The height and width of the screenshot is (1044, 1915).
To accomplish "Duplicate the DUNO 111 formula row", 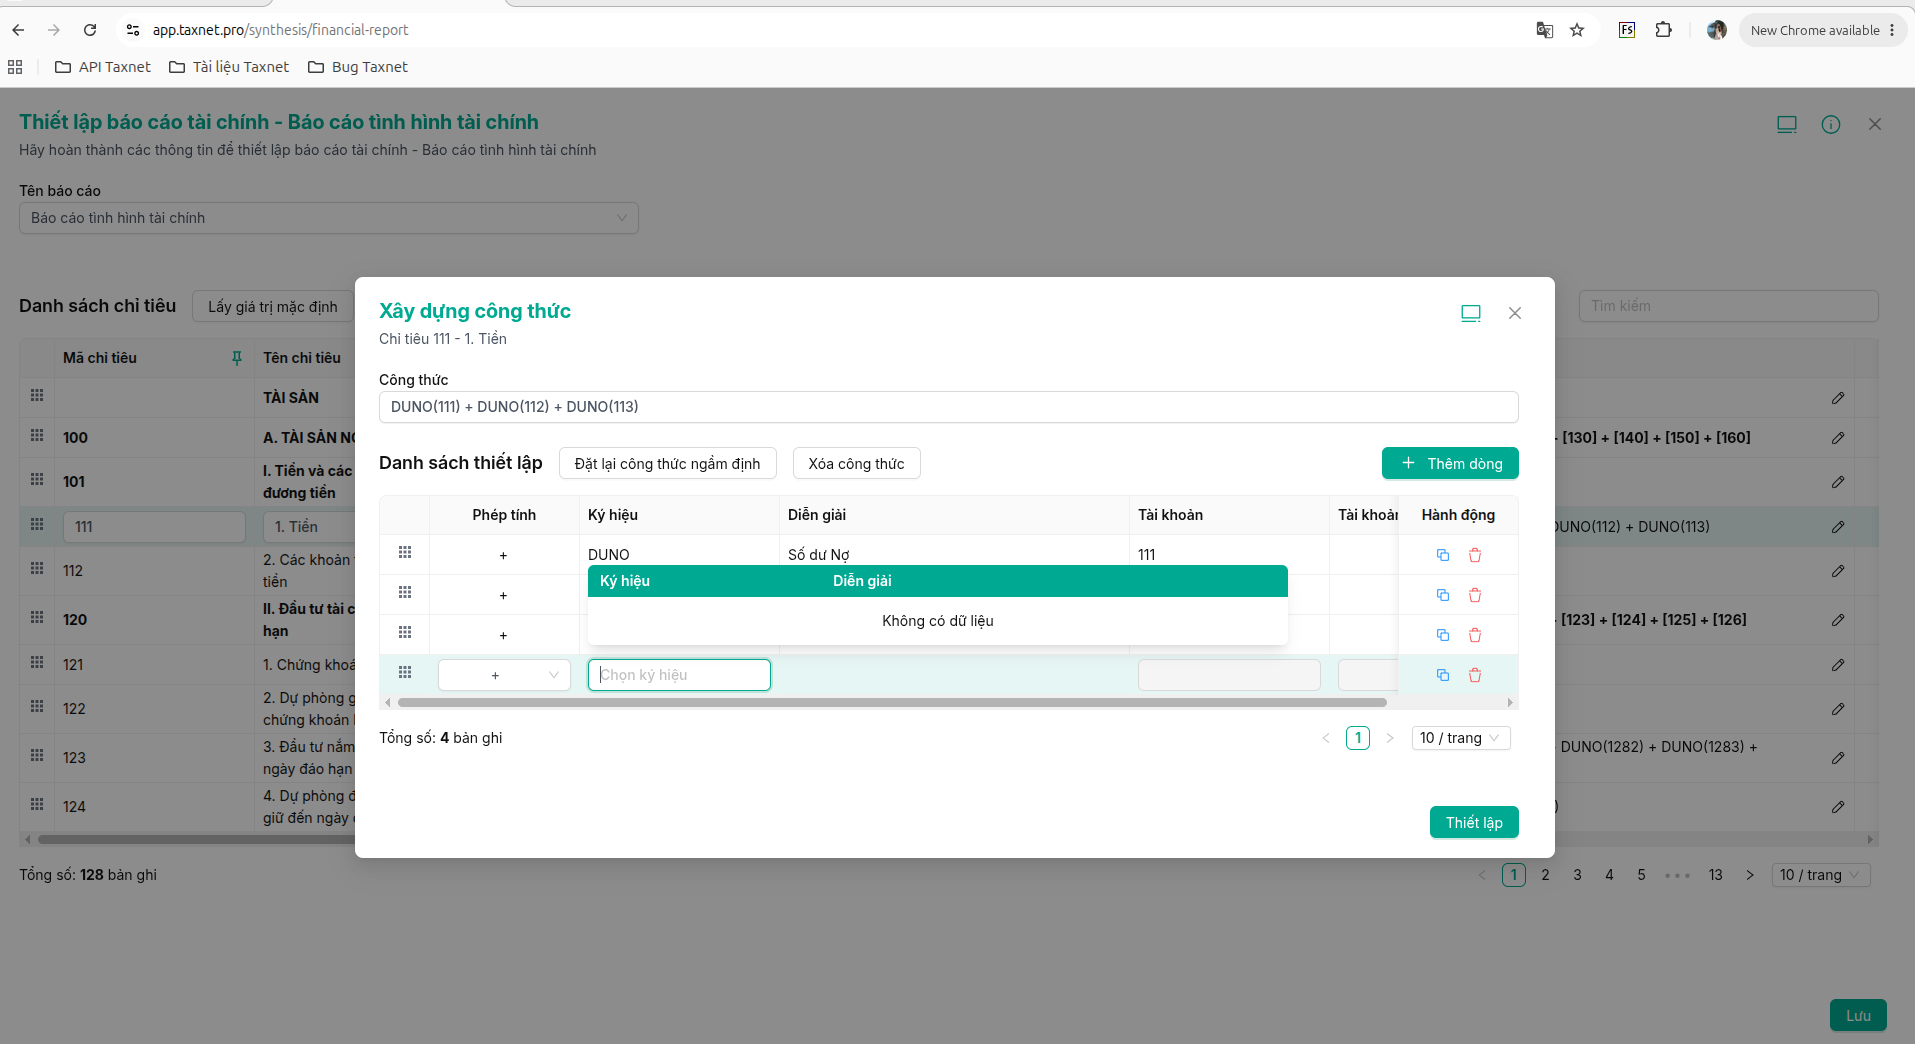I will (1442, 555).
